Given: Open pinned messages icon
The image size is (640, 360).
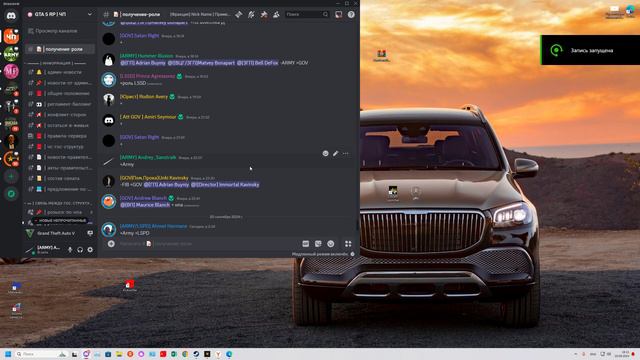Looking at the screenshot, I should pos(264,15).
